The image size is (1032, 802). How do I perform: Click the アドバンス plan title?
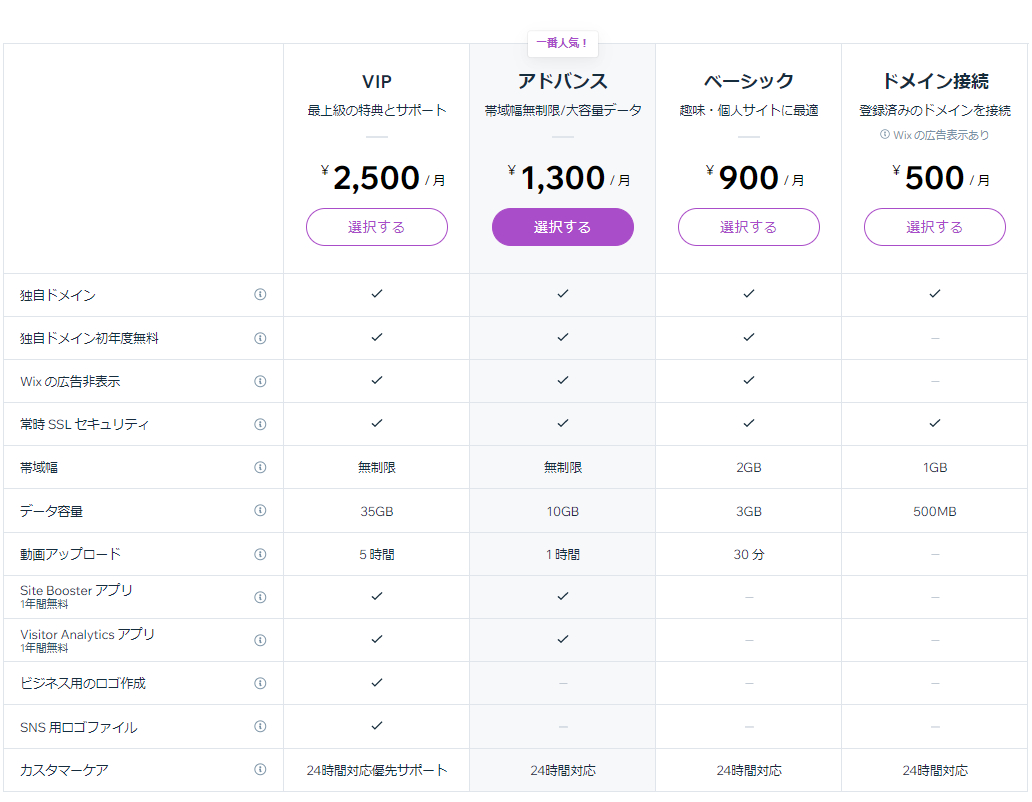[563, 82]
